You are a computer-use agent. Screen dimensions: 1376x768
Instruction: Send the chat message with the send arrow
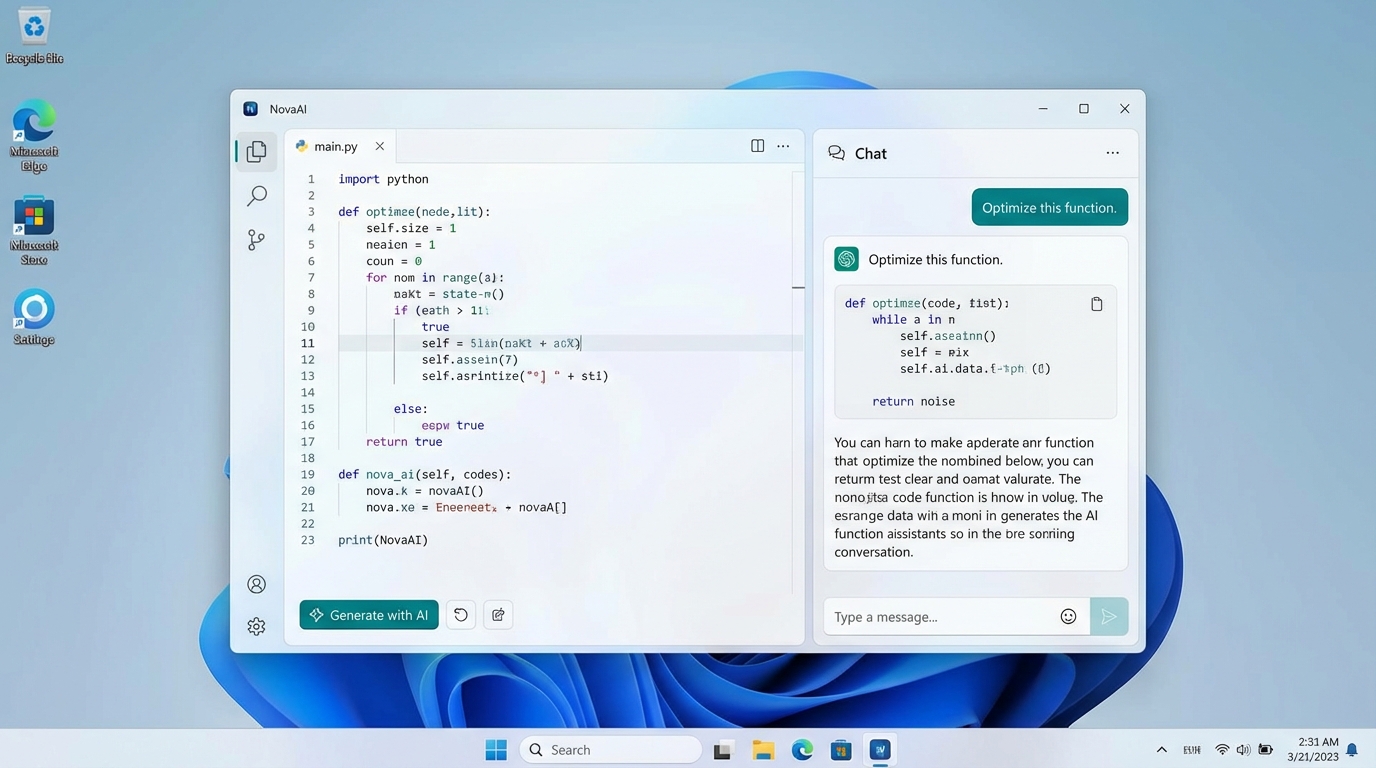[1109, 616]
